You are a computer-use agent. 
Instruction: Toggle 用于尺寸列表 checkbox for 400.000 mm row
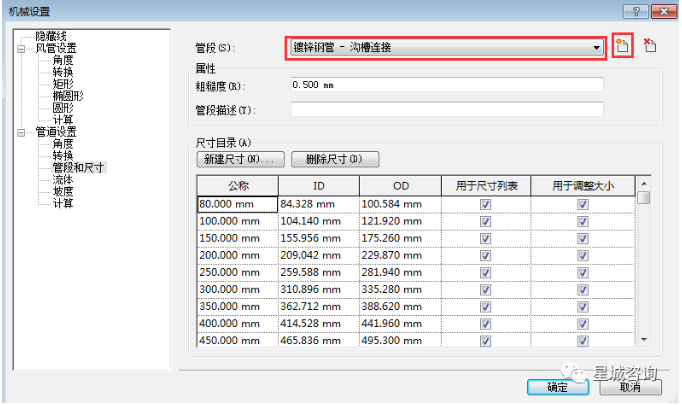486,324
